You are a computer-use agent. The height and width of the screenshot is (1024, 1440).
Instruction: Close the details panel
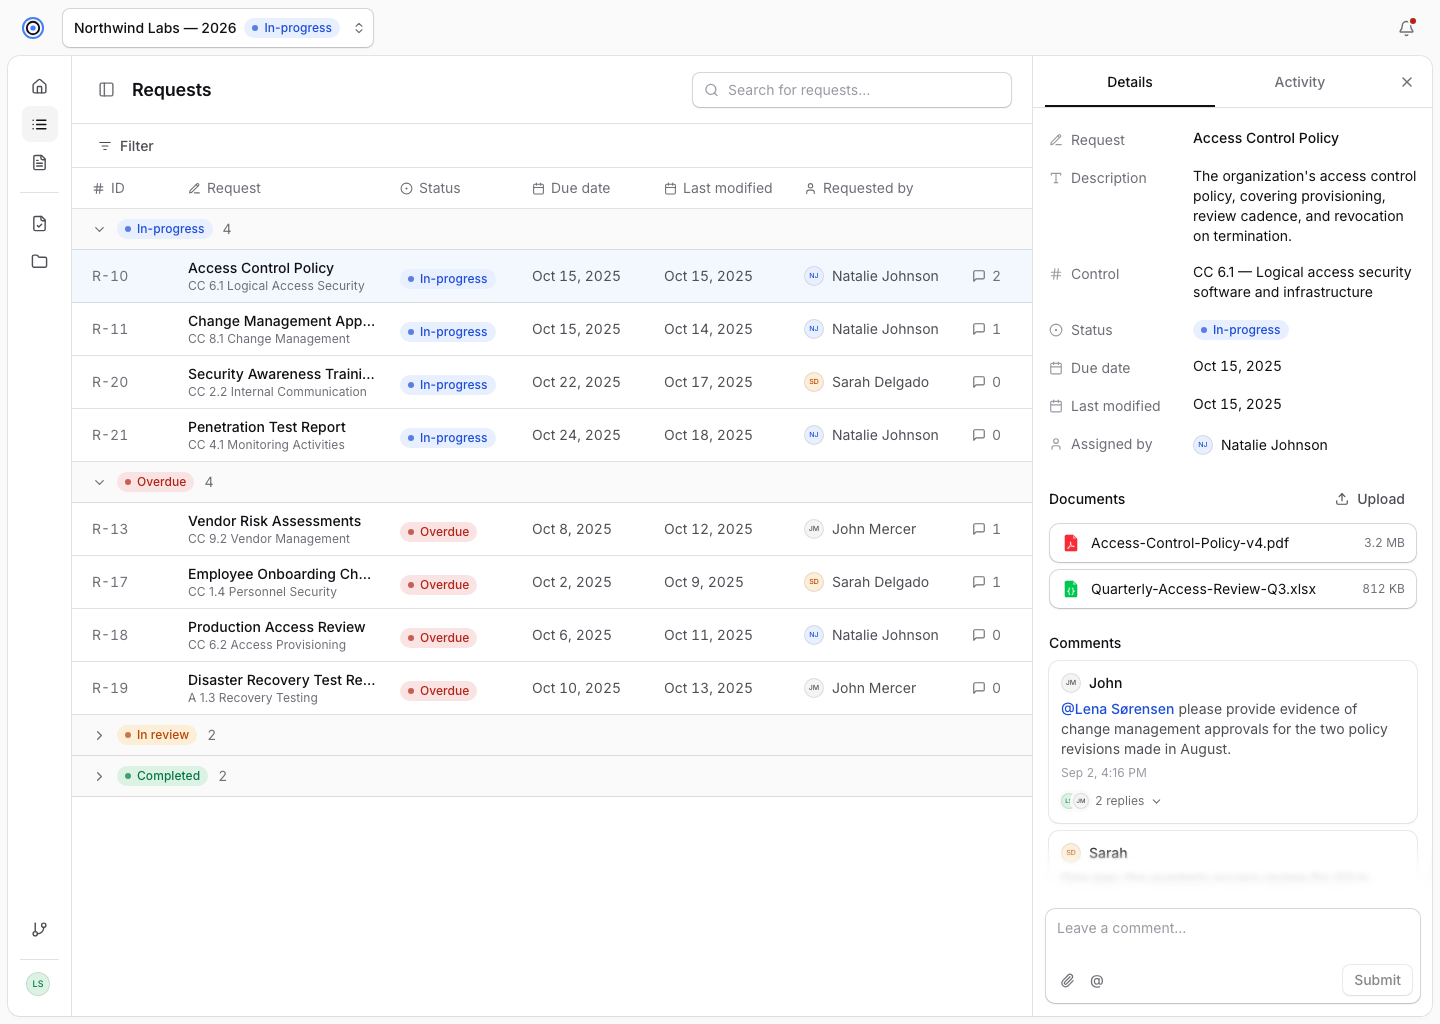(x=1407, y=82)
